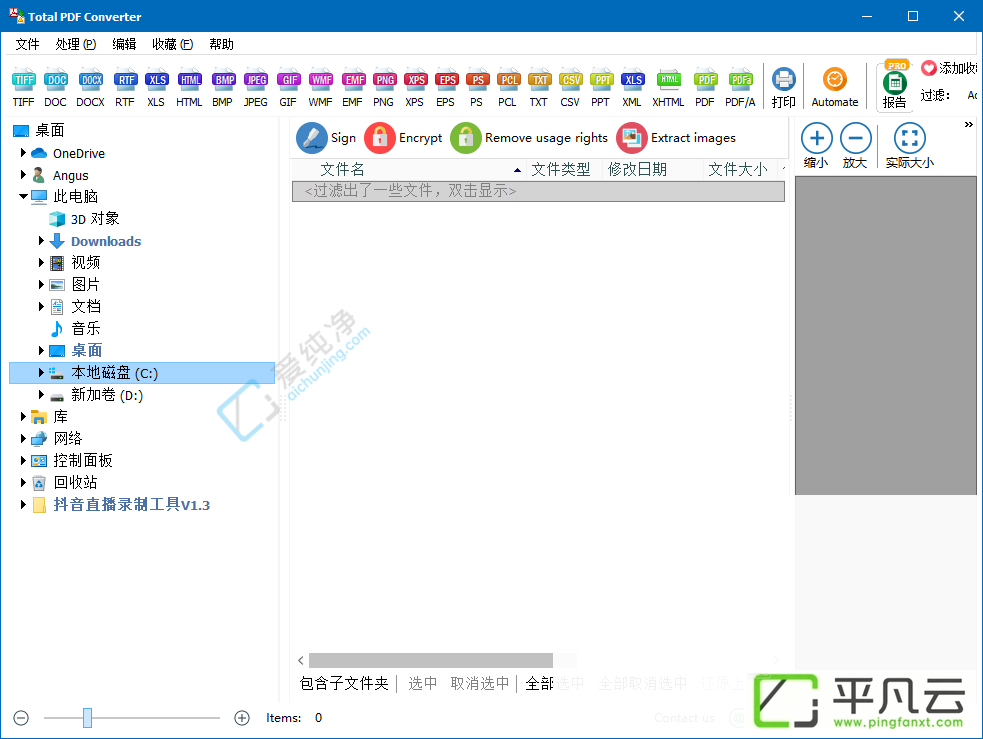Viewport: 983px width, 739px height.
Task: Select the BMP format icon
Action: 223,88
